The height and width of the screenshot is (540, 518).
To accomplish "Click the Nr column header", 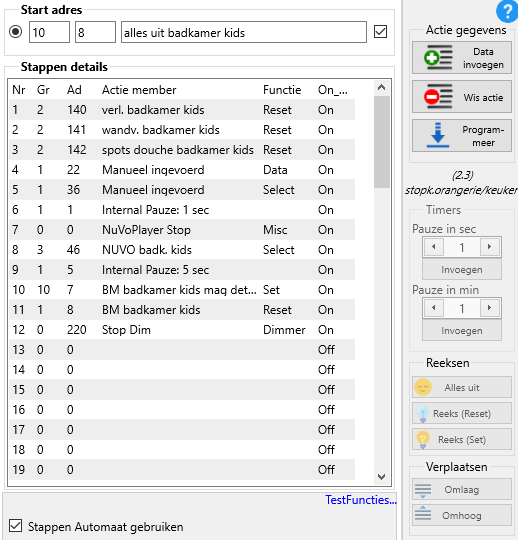I will 19,90.
